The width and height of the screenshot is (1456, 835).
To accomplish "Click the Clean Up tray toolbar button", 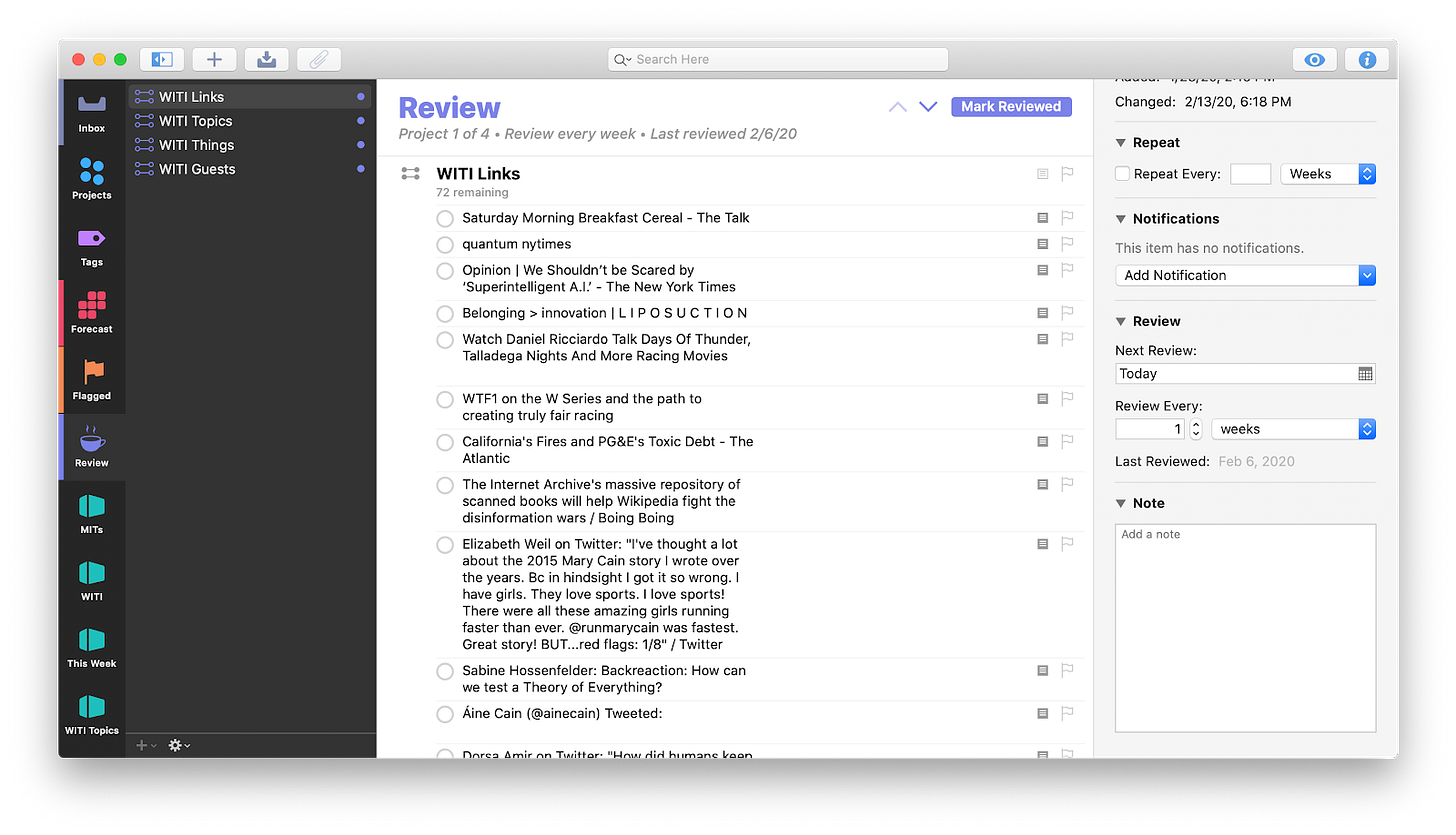I will point(266,59).
